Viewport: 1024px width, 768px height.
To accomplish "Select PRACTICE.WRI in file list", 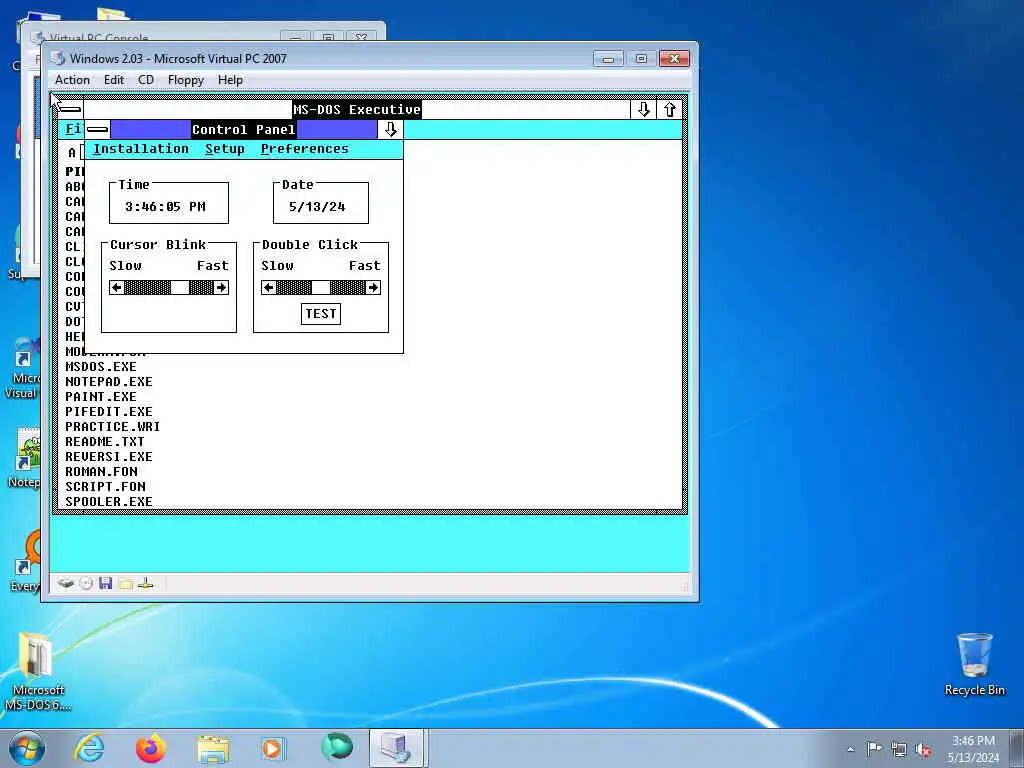I will coord(112,427).
